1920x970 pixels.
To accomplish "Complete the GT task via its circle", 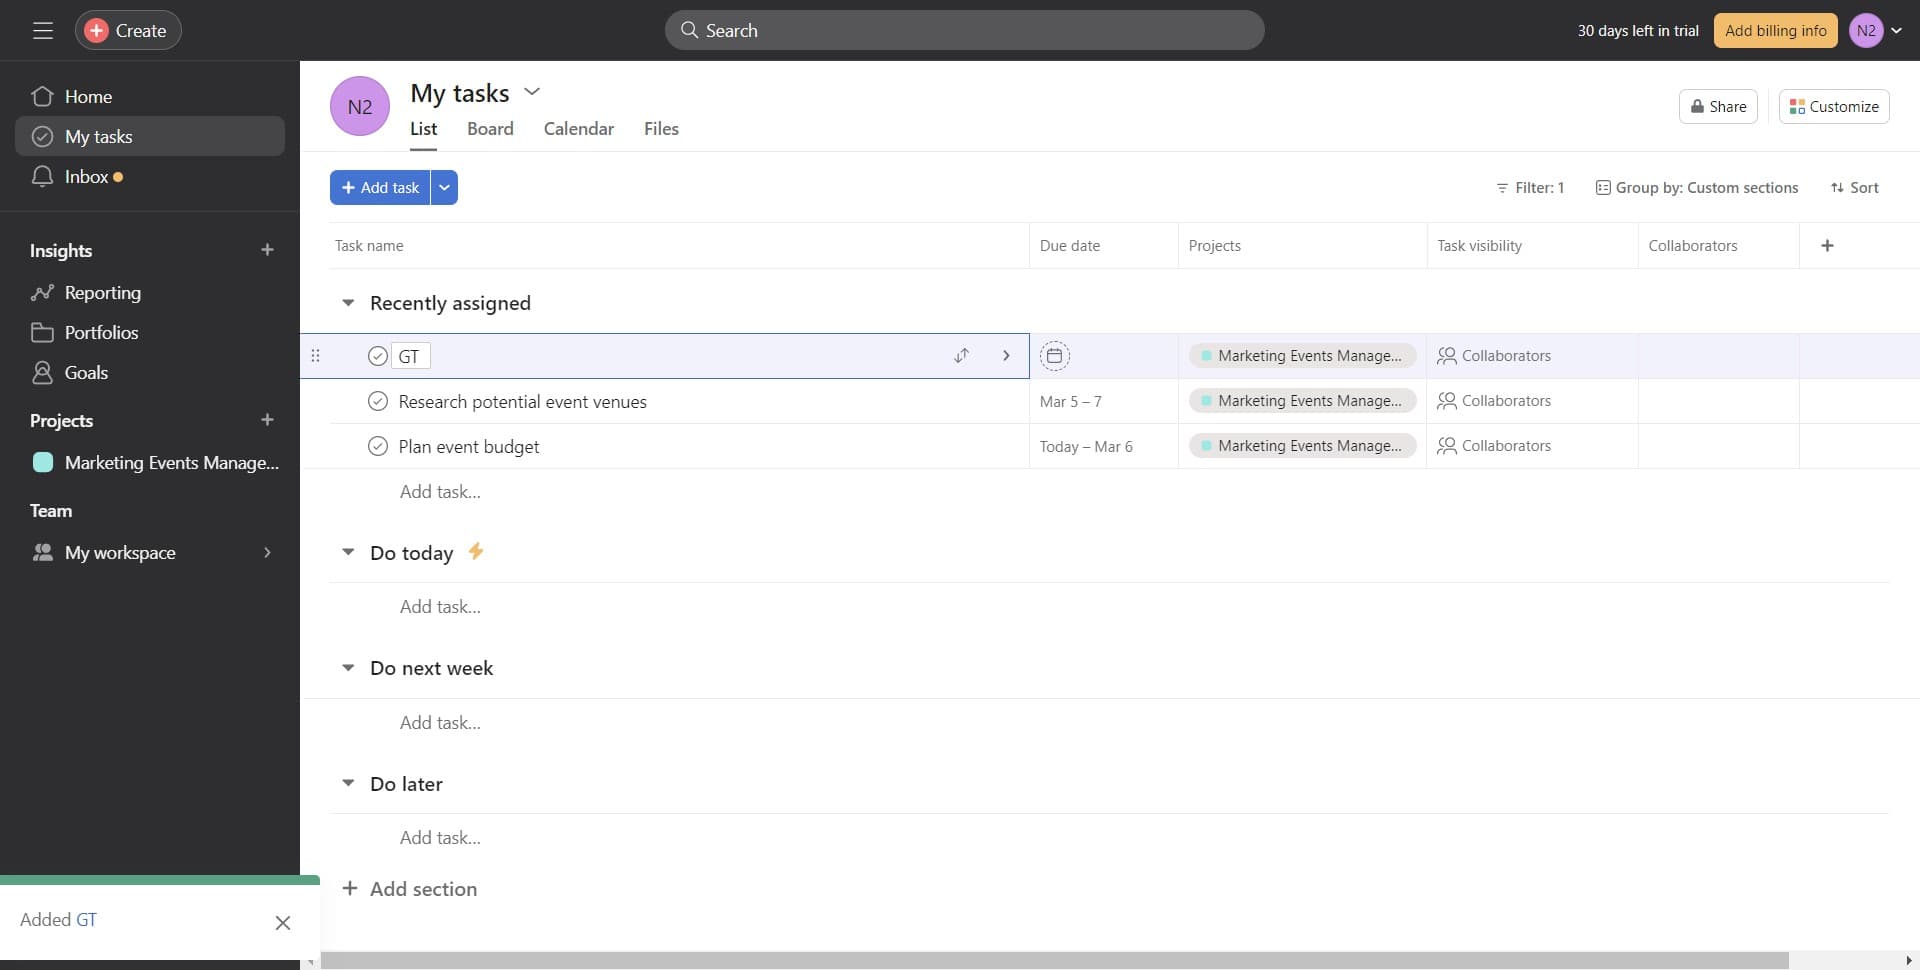I will pyautogui.click(x=377, y=356).
